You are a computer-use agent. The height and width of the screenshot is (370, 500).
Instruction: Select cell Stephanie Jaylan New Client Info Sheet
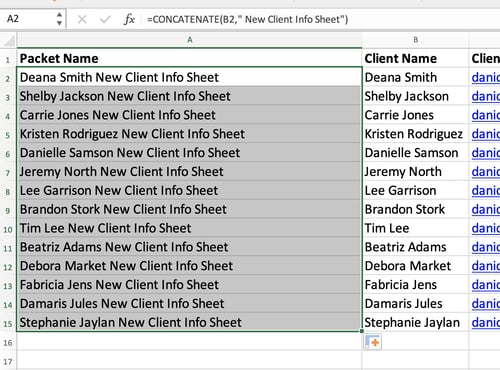tap(189, 322)
